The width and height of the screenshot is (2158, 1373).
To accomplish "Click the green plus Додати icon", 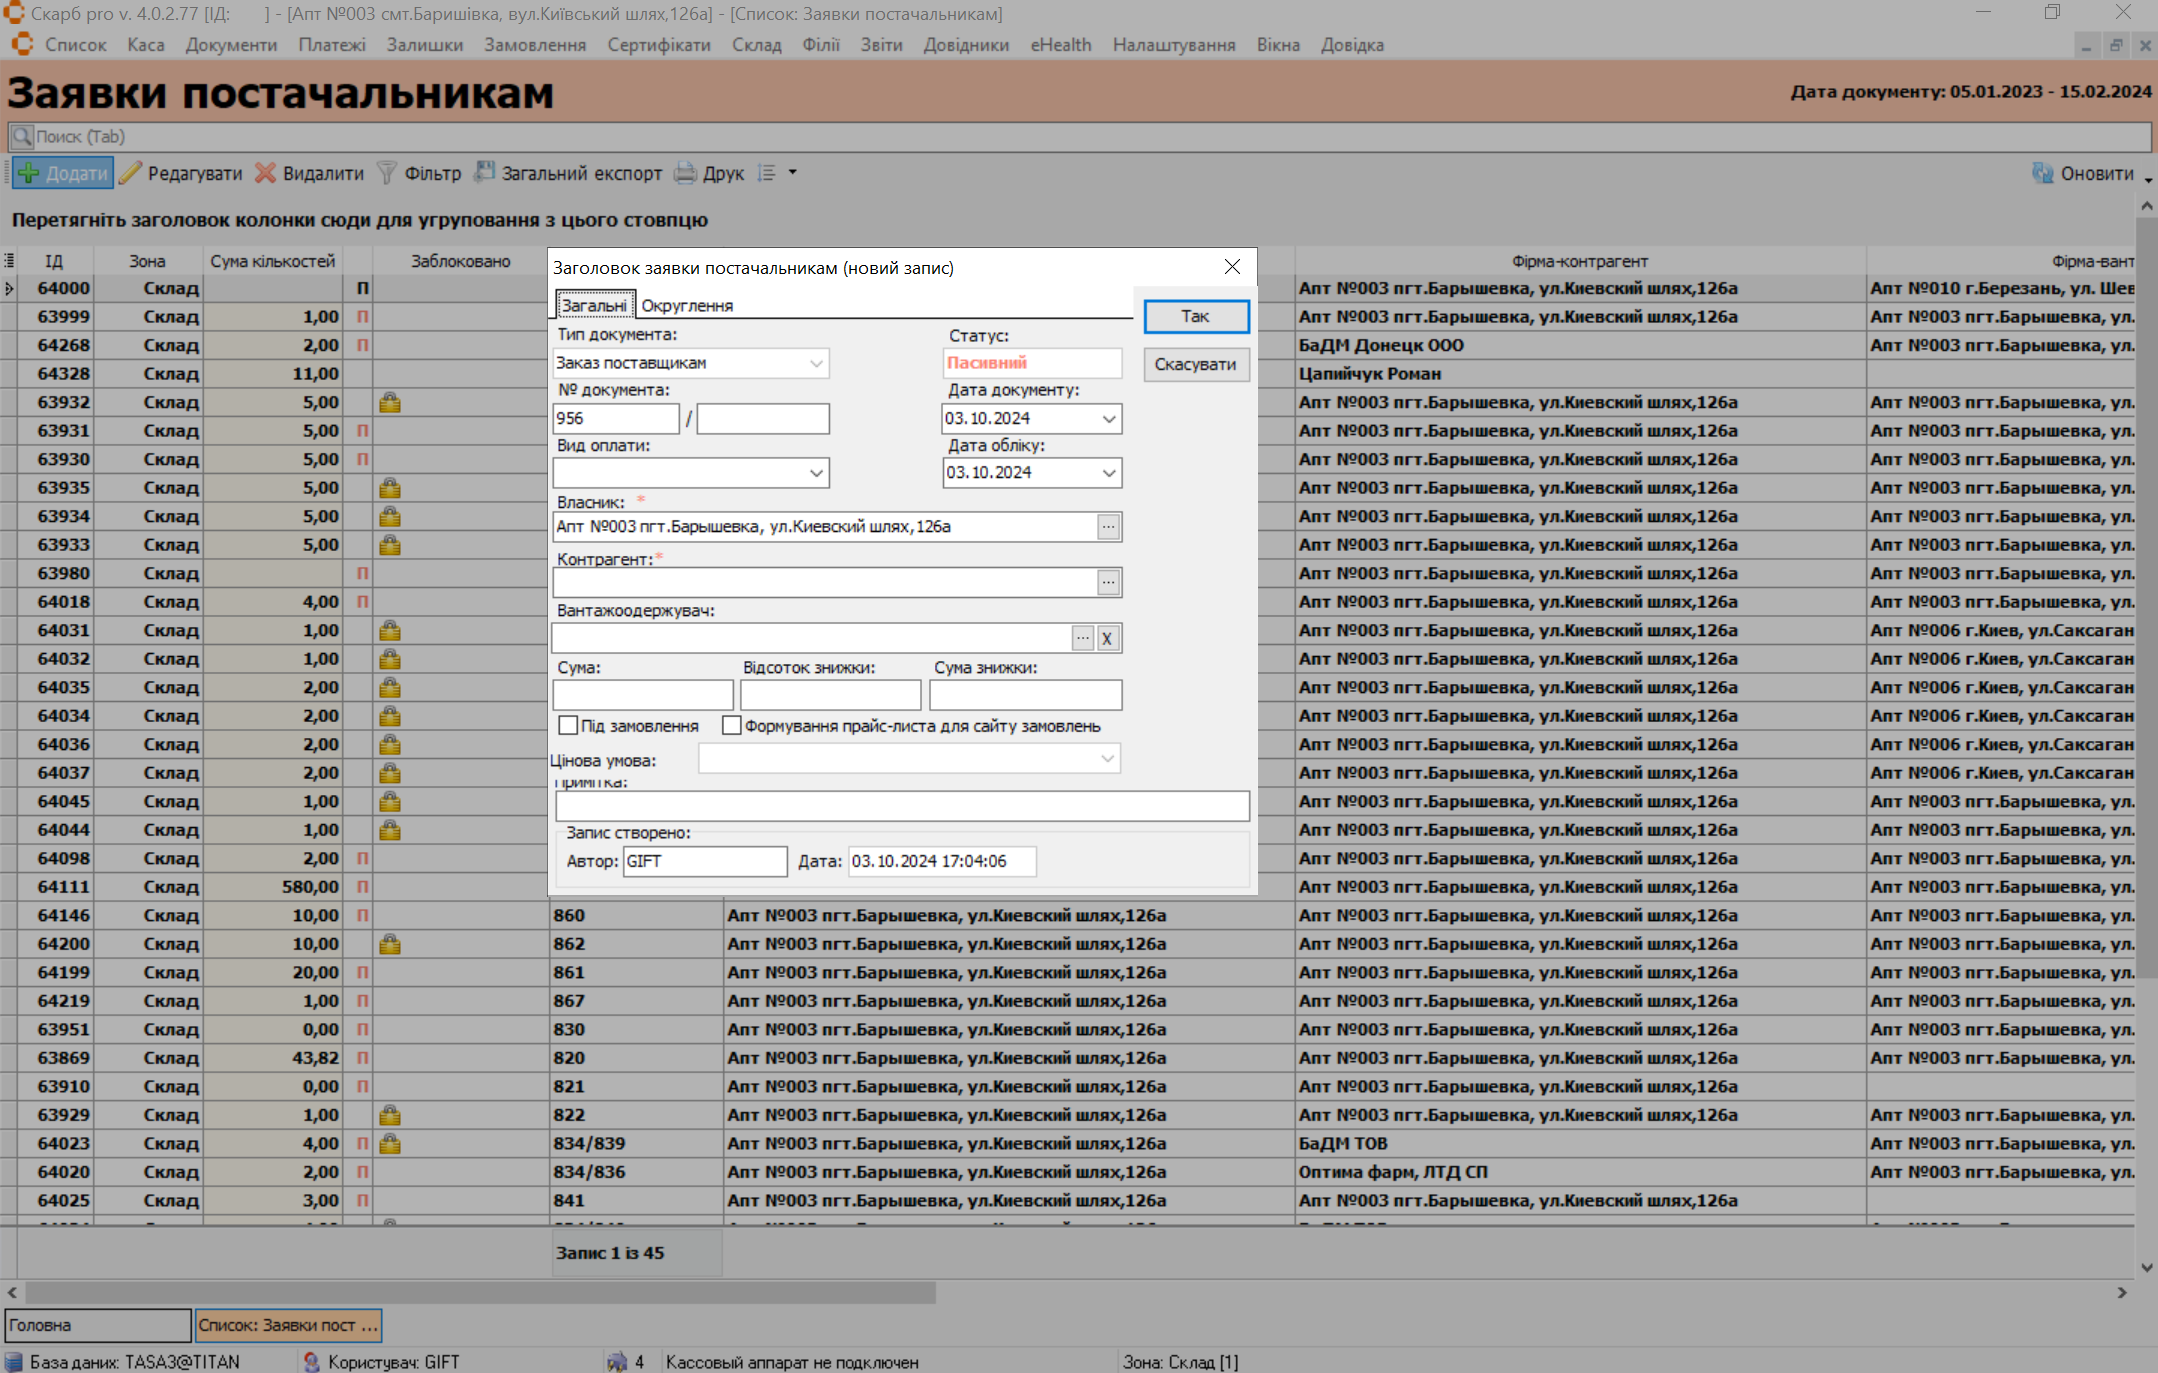I will tap(29, 173).
